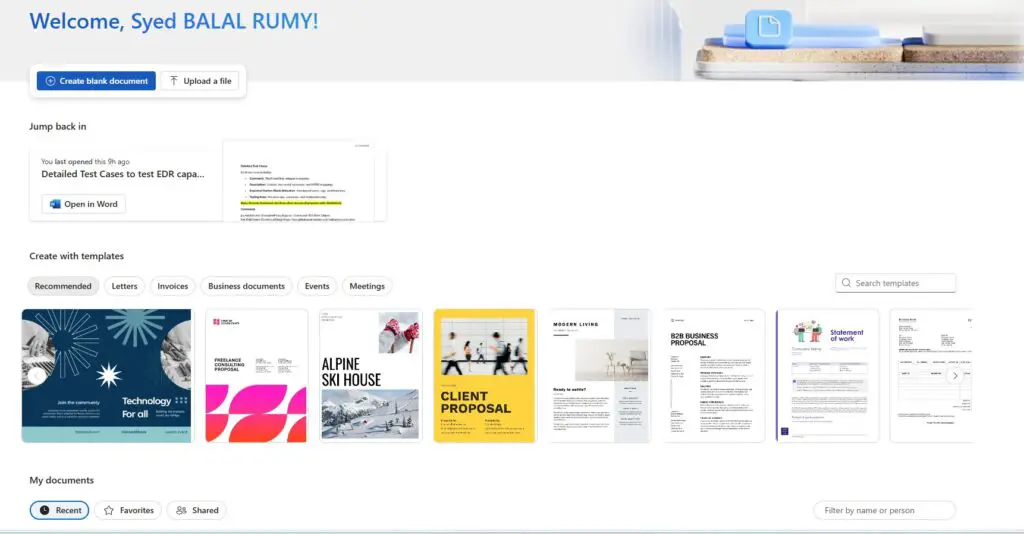This screenshot has height=534, width=1024.
Task: Click the Create blank document button
Action: [96, 81]
